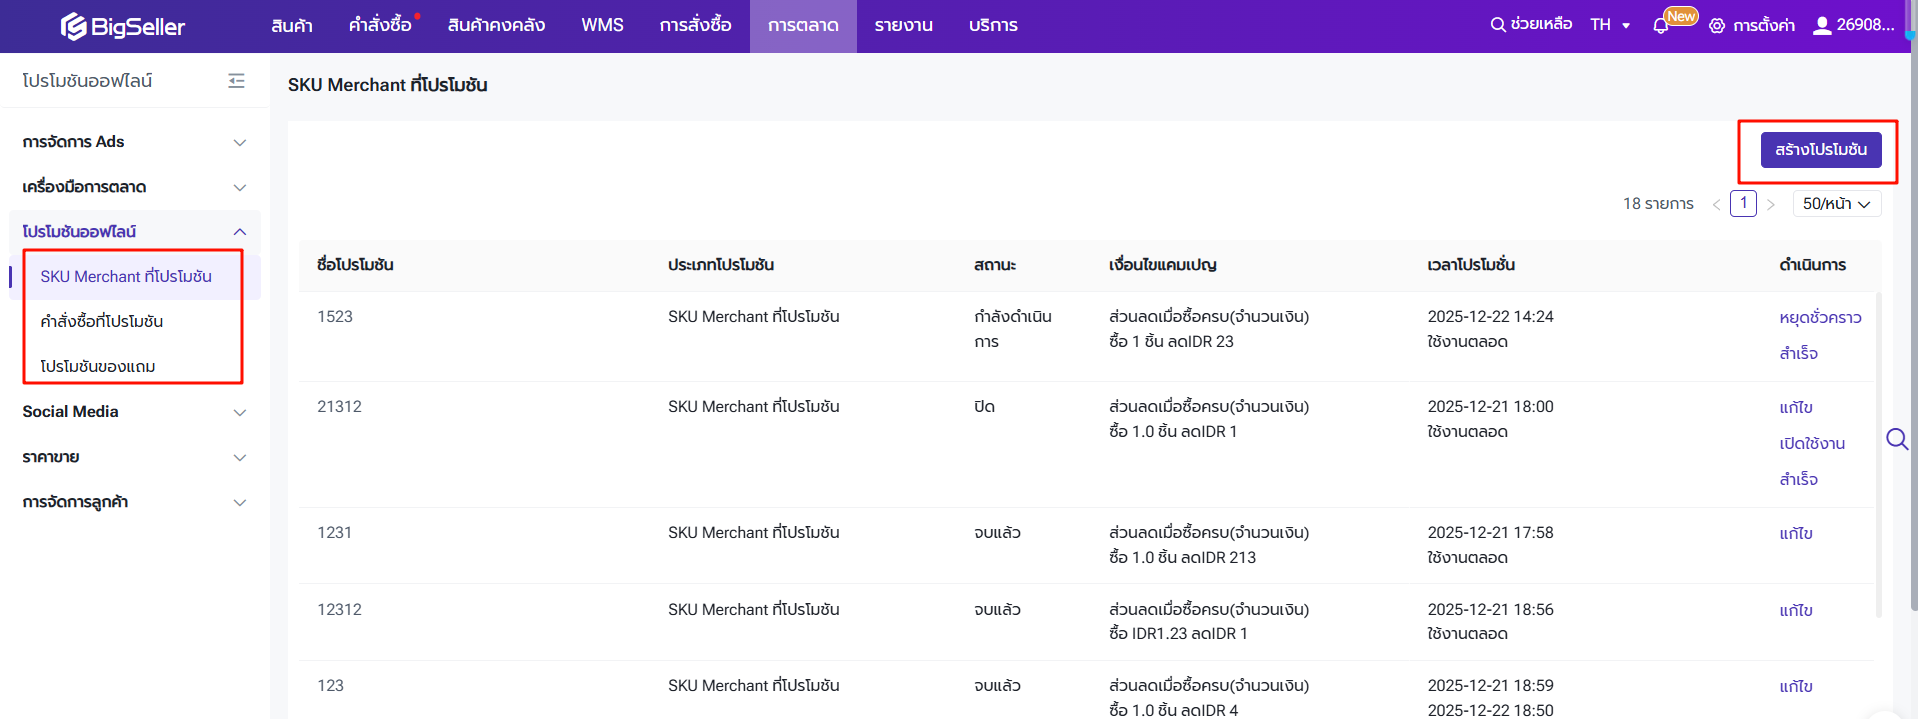Go to next page arrow in pagination

[x=1771, y=204]
